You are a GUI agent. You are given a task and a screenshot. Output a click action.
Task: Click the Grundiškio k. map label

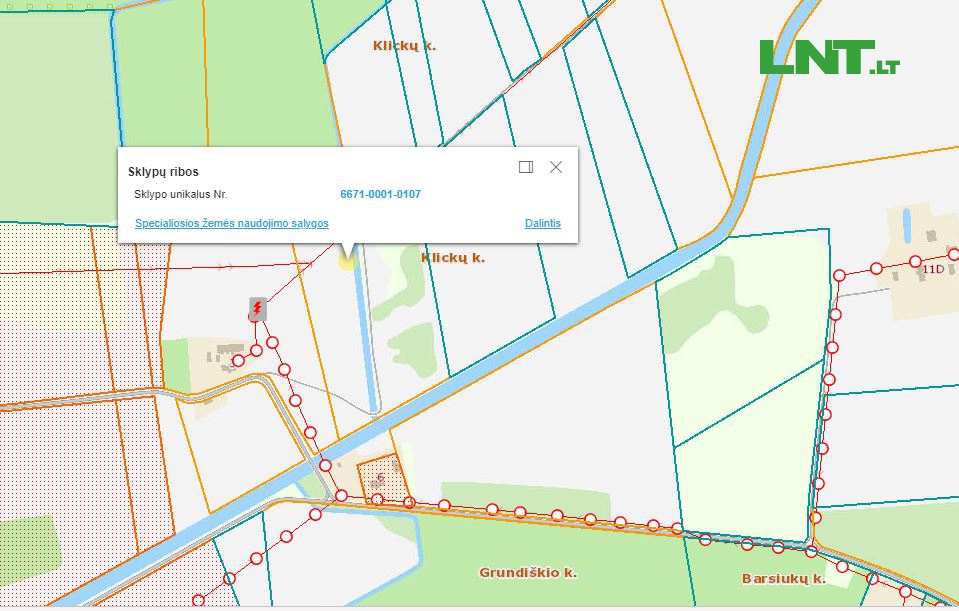pyautogui.click(x=528, y=573)
